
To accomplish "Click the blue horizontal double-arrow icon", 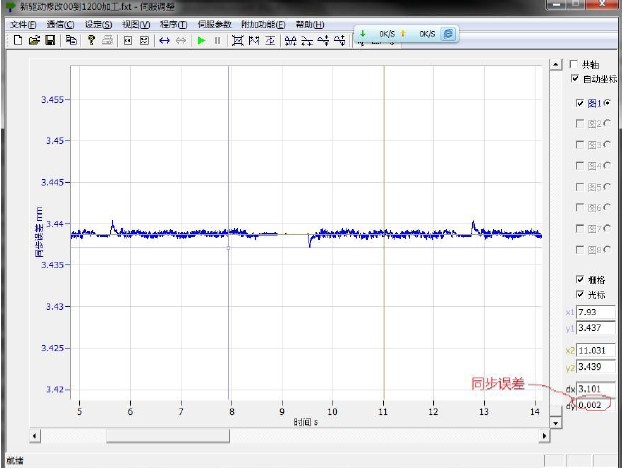I will [164, 40].
